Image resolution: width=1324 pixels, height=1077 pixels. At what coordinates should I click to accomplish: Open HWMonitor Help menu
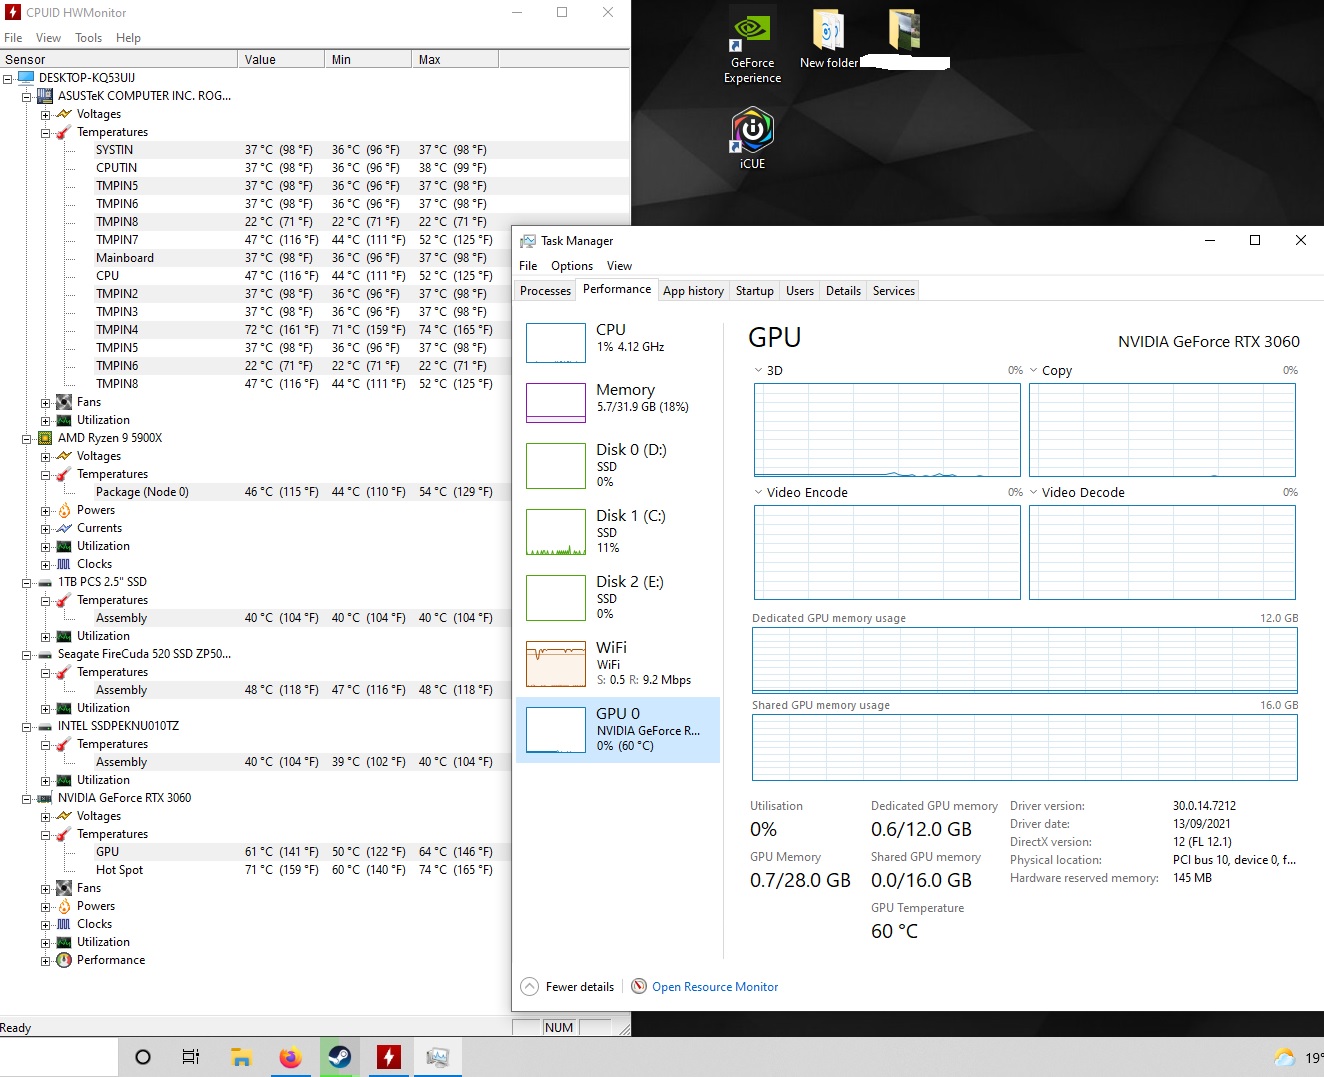click(128, 38)
